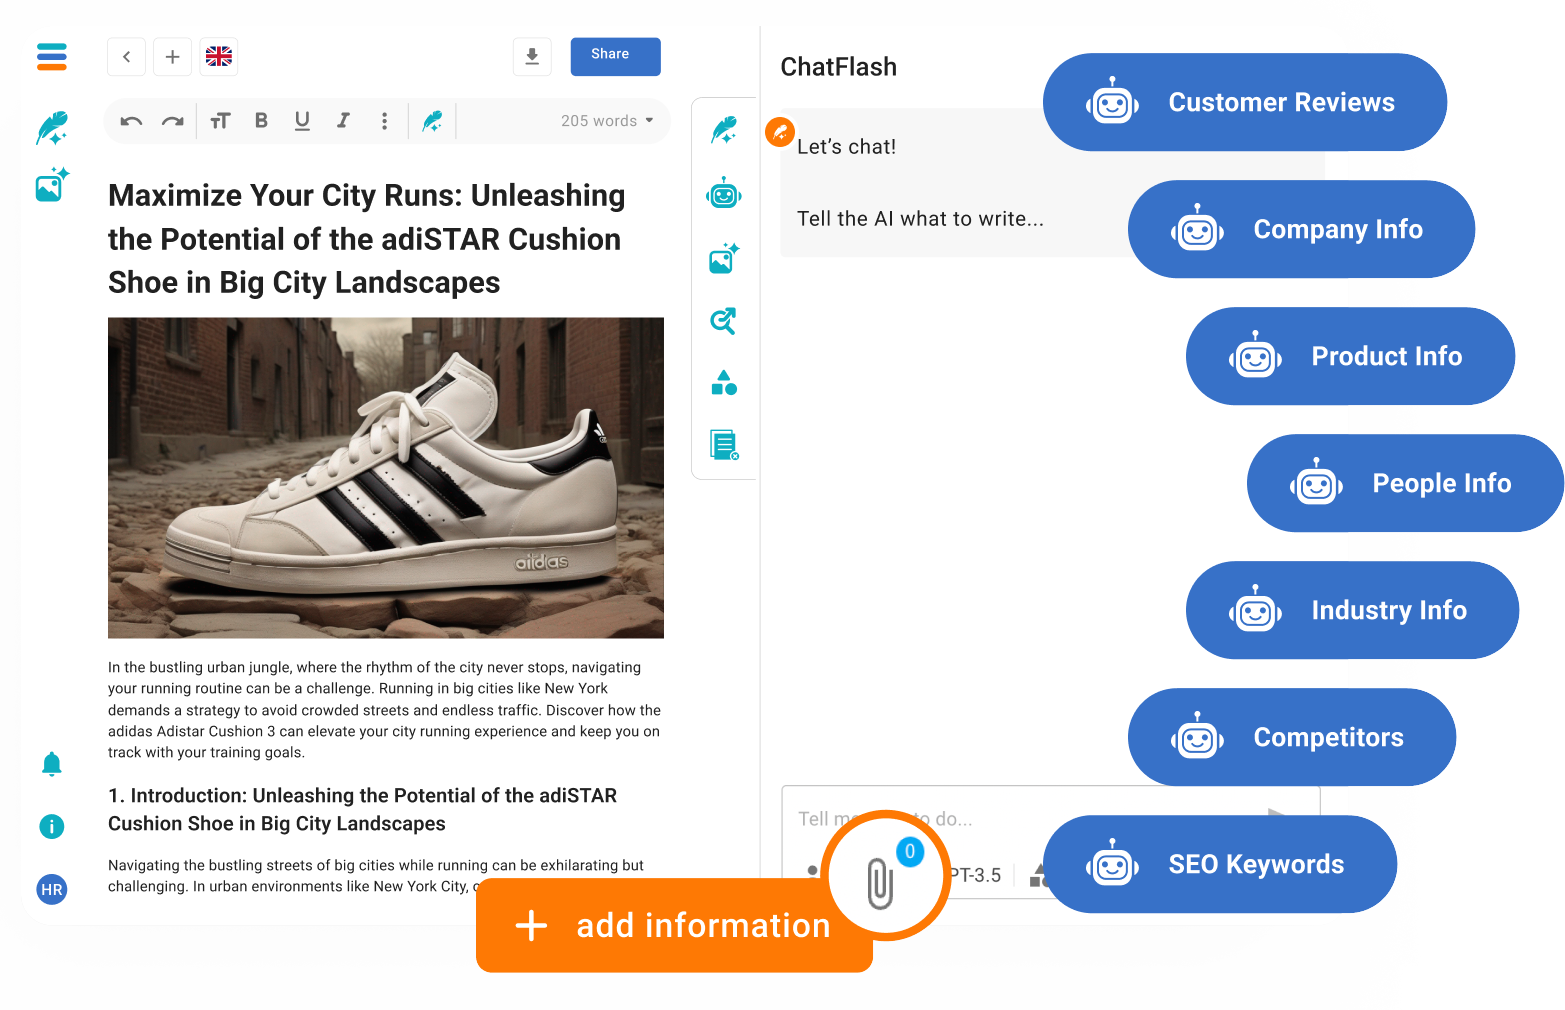The height and width of the screenshot is (1010, 1565).
Task: Click the notification bell icon
Action: [x=52, y=765]
